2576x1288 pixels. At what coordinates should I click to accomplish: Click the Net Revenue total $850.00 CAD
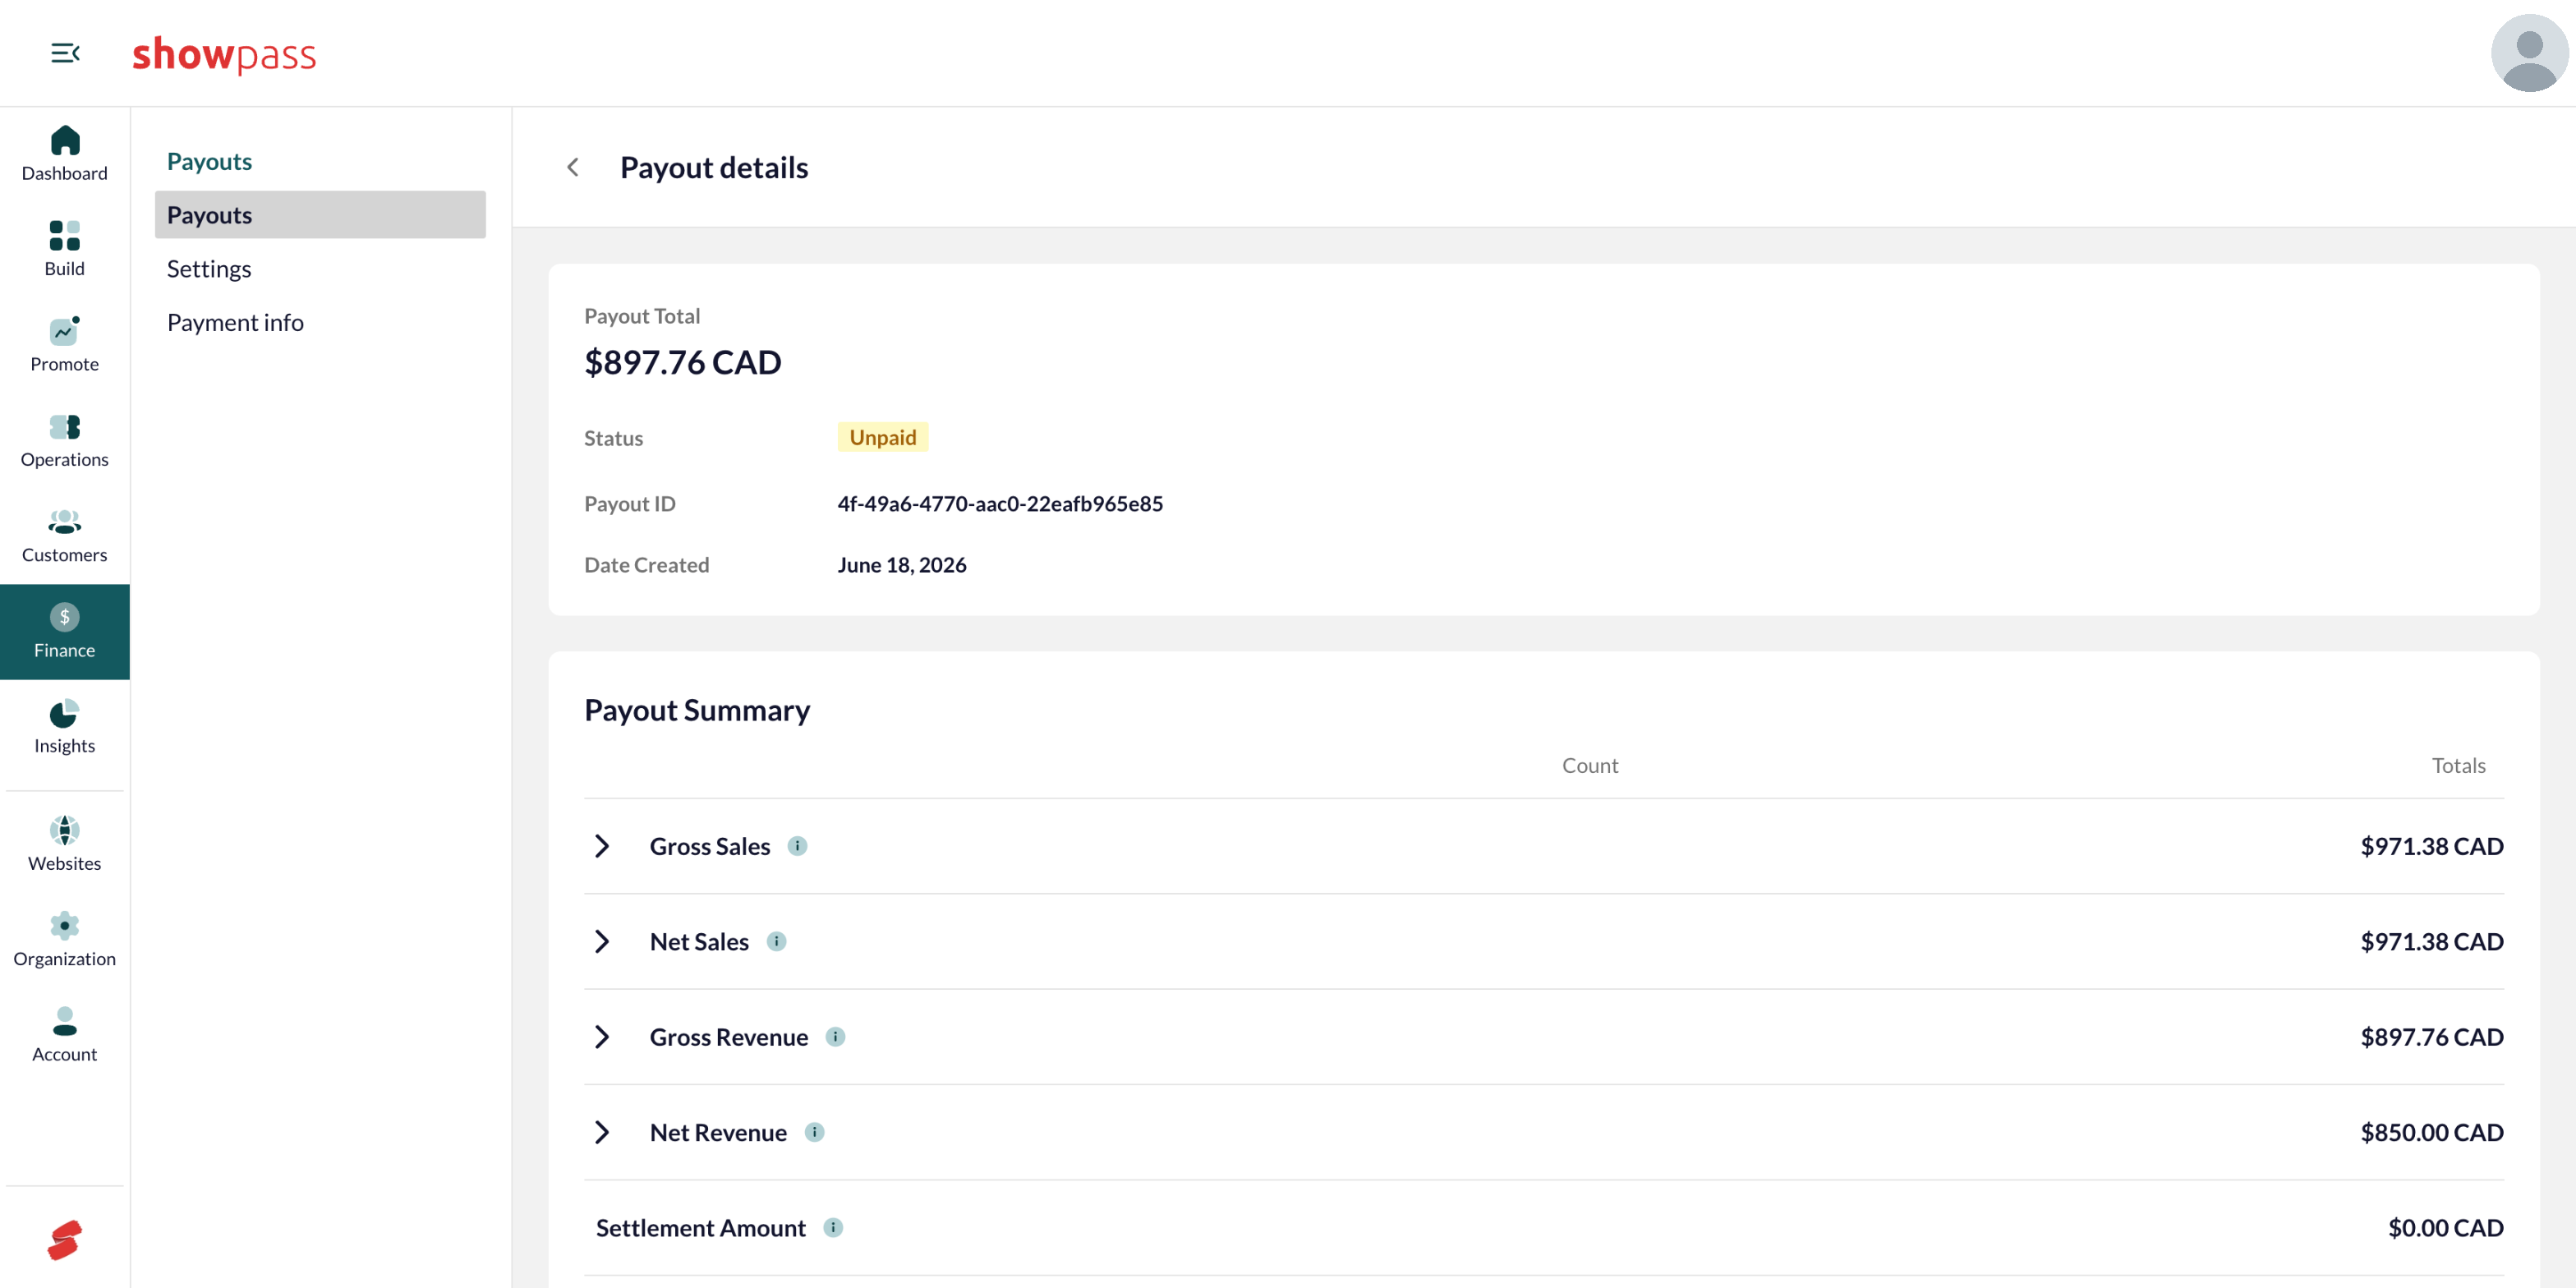point(2431,1132)
